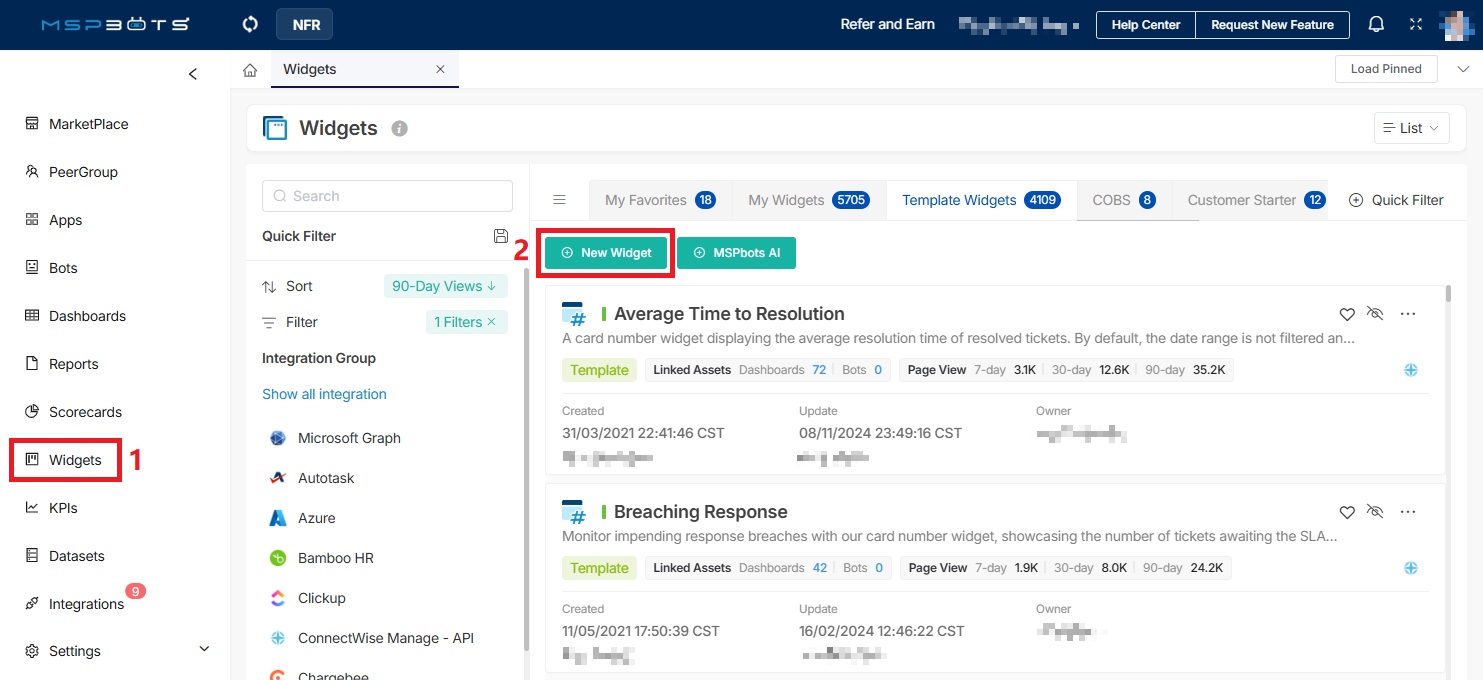This screenshot has height=680, width=1483.
Task: Click the notification bell icon
Action: pos(1377,25)
